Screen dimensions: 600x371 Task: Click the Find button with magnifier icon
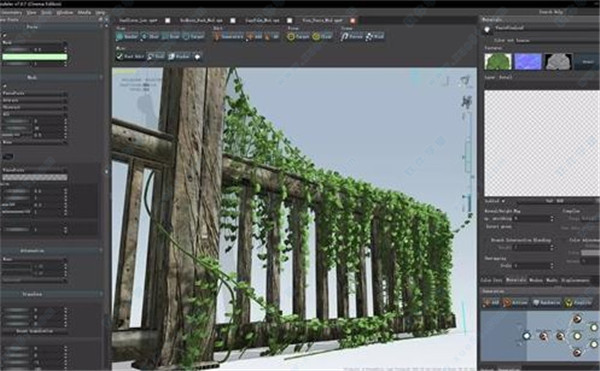[156, 56]
